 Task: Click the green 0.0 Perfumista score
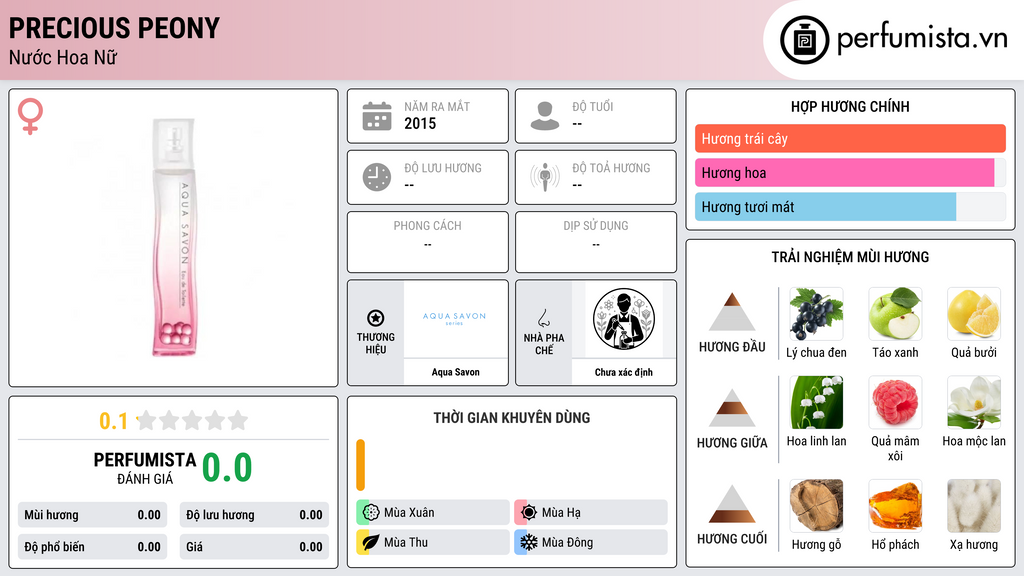pyautogui.click(x=227, y=468)
